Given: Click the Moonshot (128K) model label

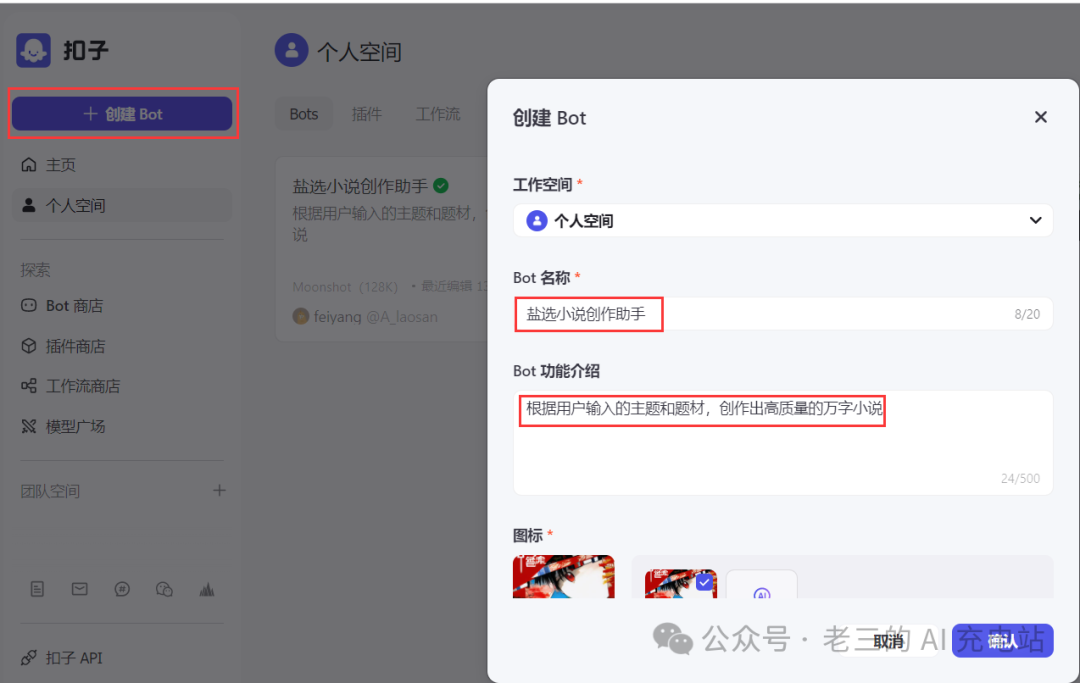Looking at the screenshot, I should click(345, 286).
